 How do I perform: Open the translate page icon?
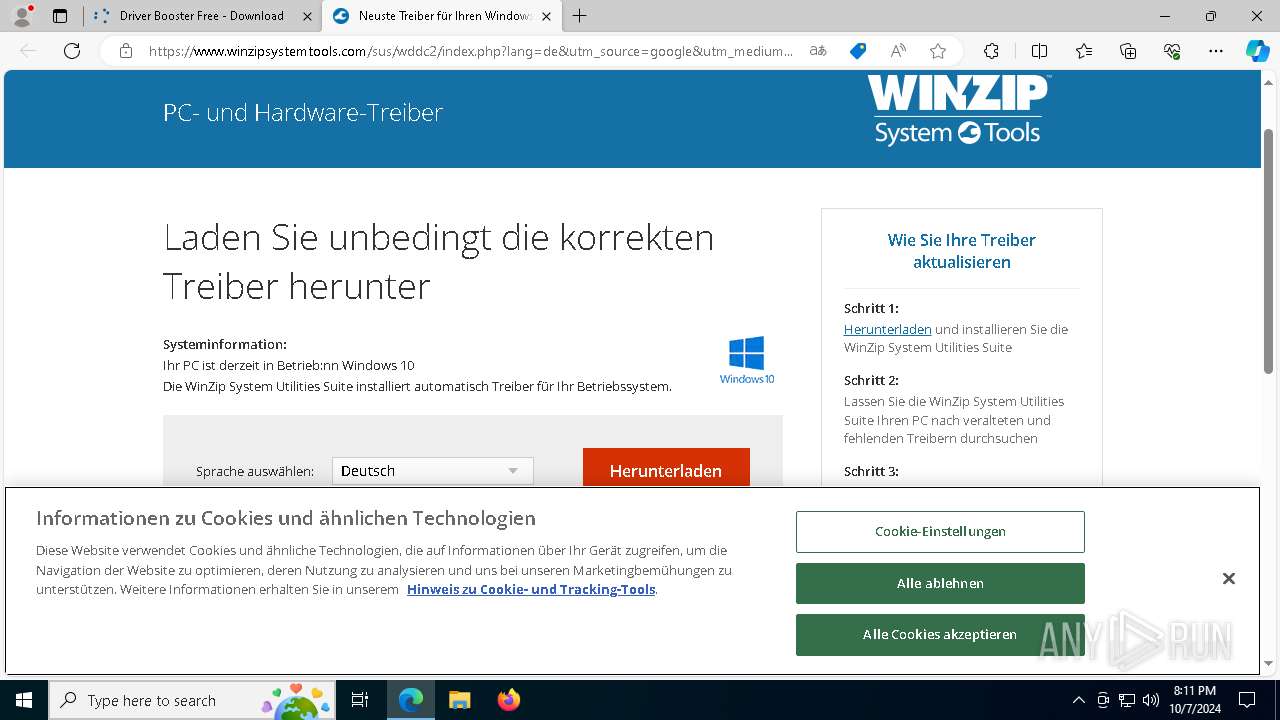(x=818, y=51)
